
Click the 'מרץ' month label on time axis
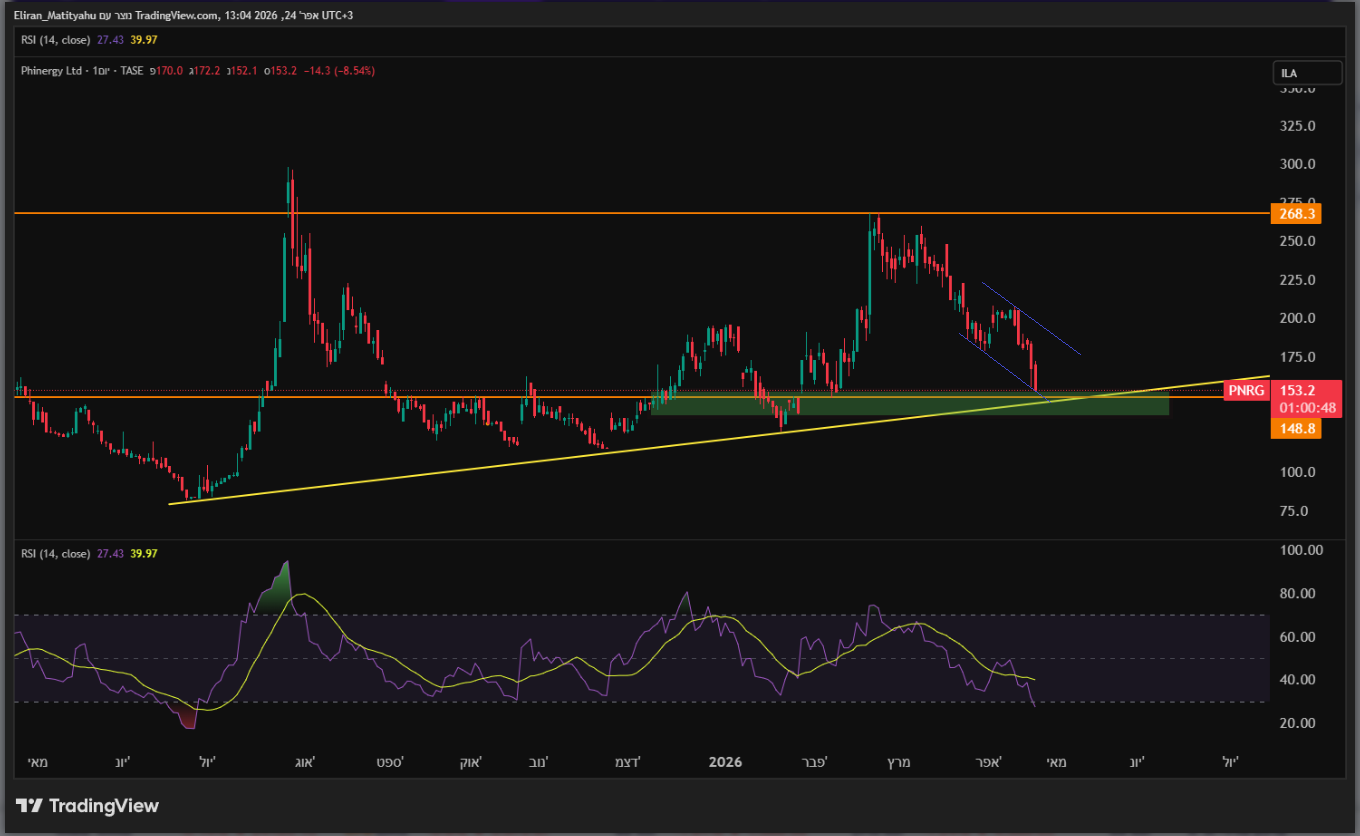[894, 762]
